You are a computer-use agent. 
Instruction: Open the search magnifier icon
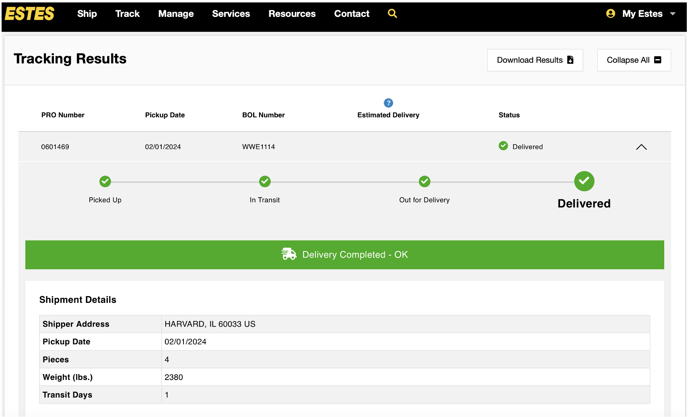(x=392, y=14)
